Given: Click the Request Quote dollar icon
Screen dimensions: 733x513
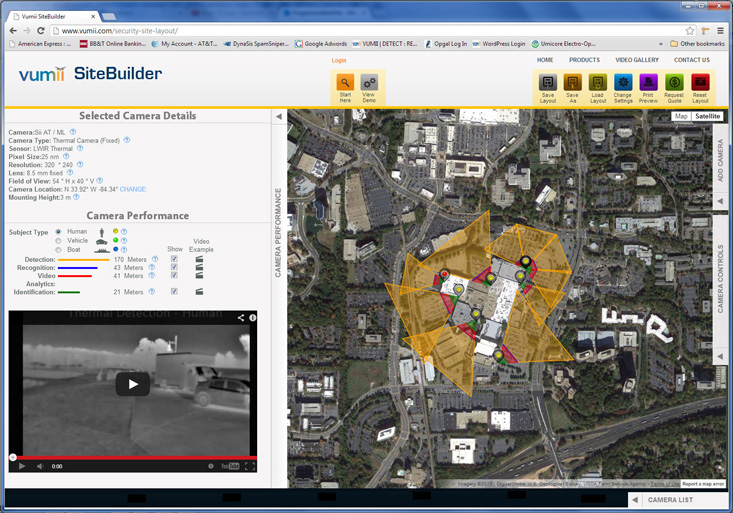Looking at the screenshot, I should click(x=674, y=83).
